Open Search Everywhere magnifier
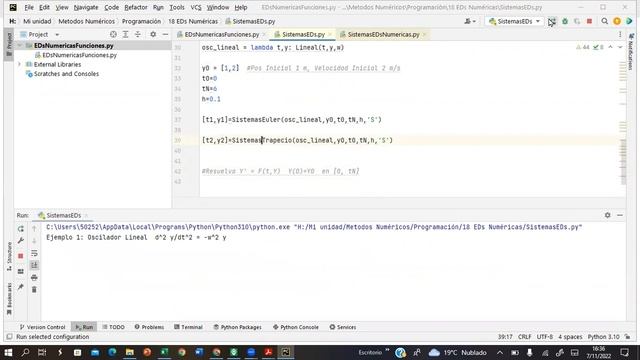Image resolution: width=640 pixels, height=360 pixels. point(604,21)
